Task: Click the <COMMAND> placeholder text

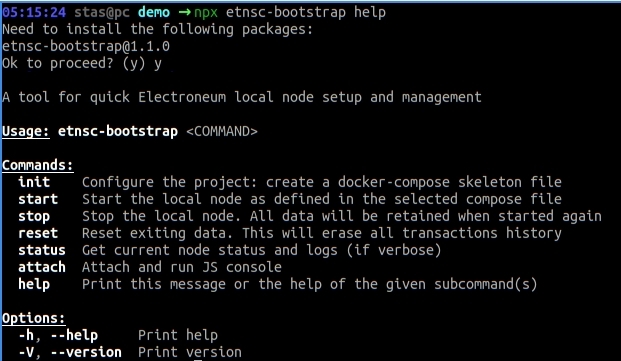Action: pos(222,131)
